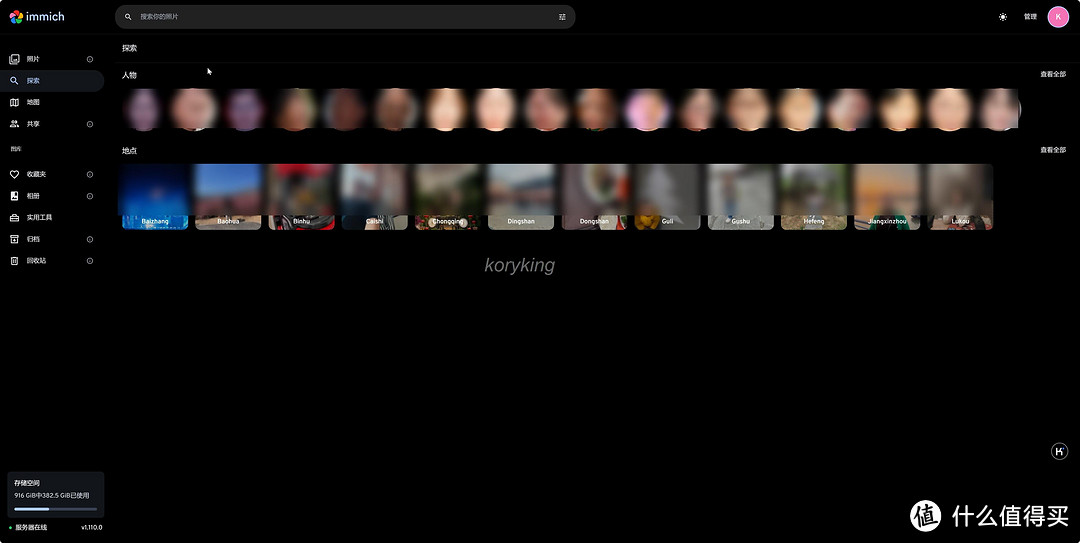Open the Caishi place thumbnail
Viewport: 1080px width, 543px height.
click(x=375, y=196)
